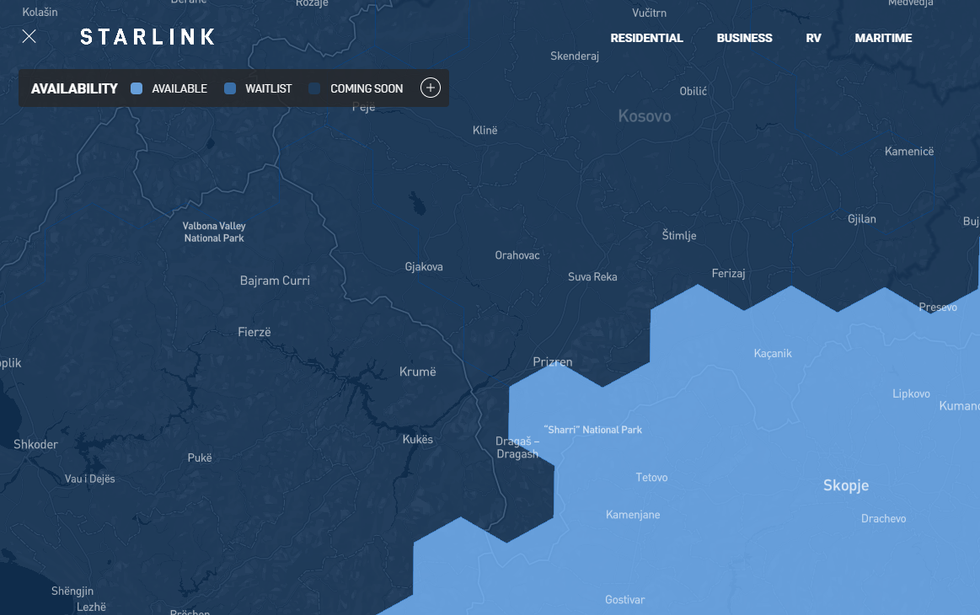Click the Coming Soon dark swatch

tap(315, 89)
